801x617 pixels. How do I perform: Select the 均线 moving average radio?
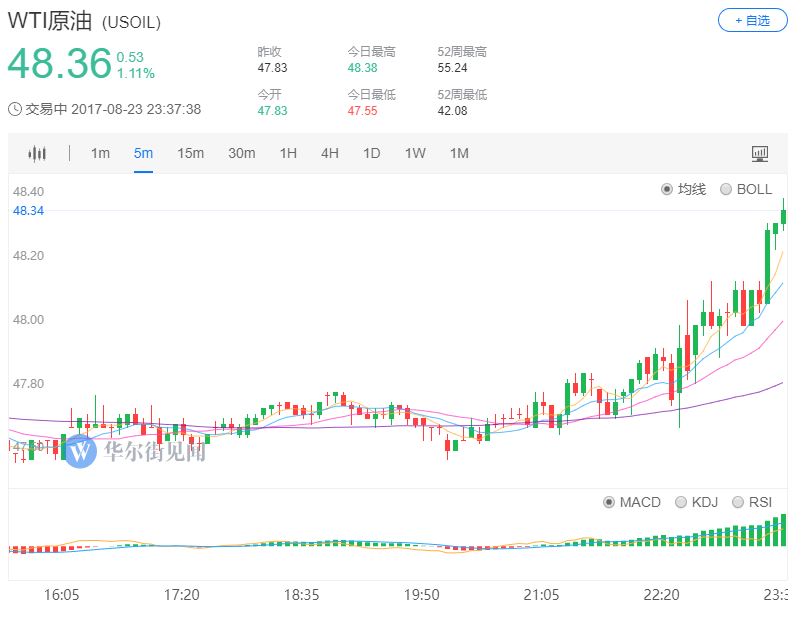coord(666,189)
